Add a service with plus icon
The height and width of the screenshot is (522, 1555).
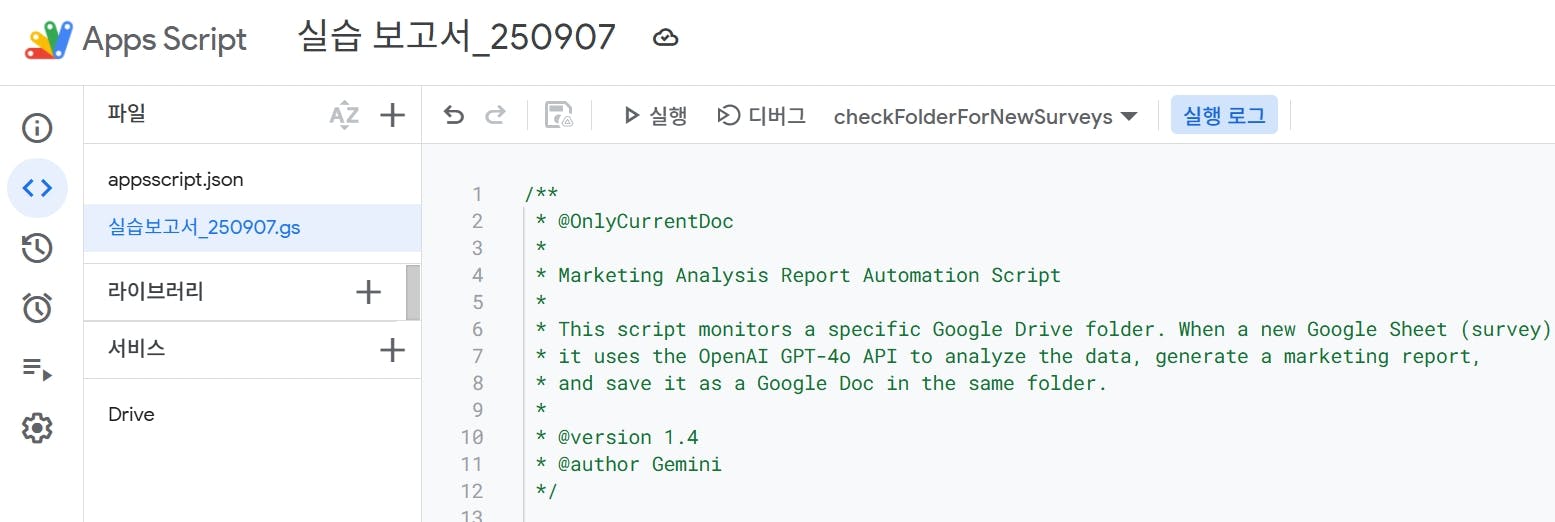click(x=393, y=349)
